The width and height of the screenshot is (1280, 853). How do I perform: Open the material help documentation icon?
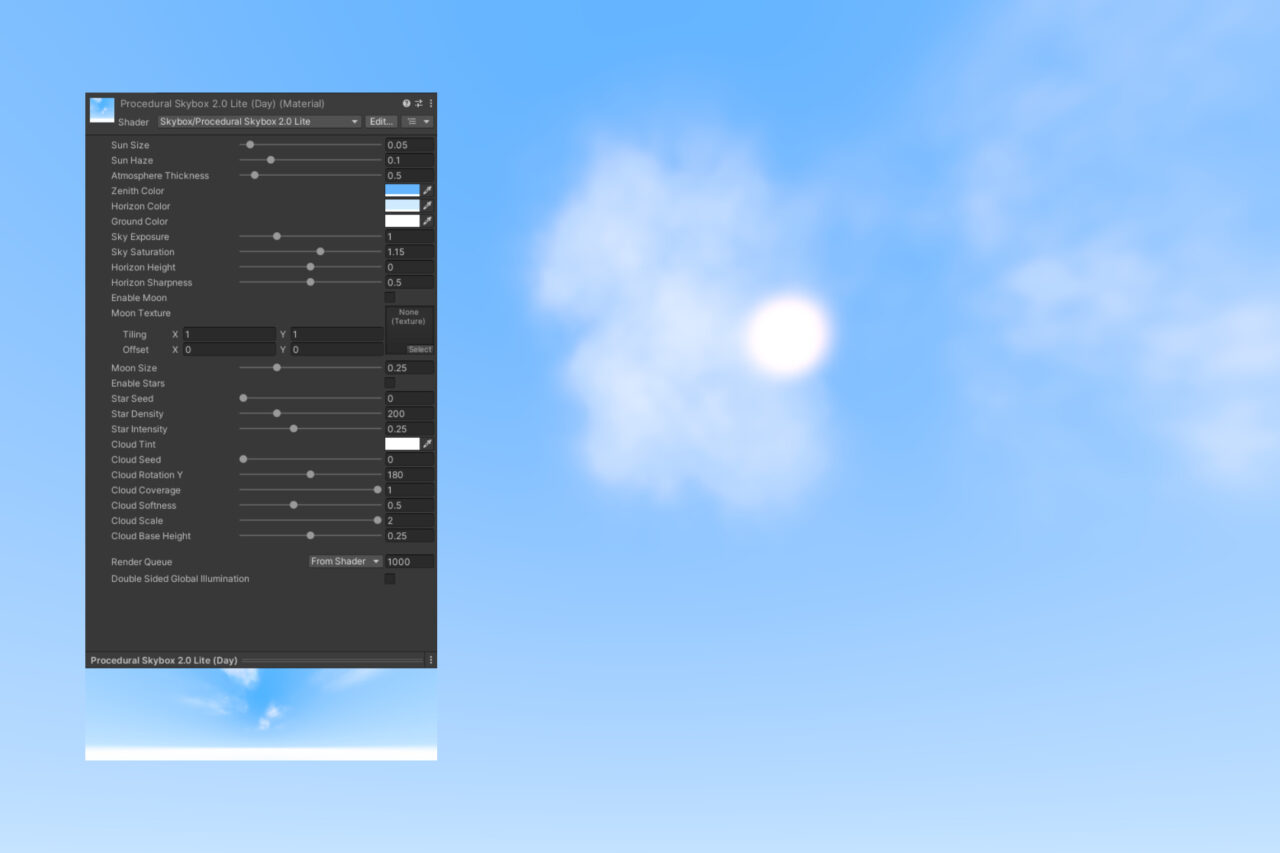406,103
